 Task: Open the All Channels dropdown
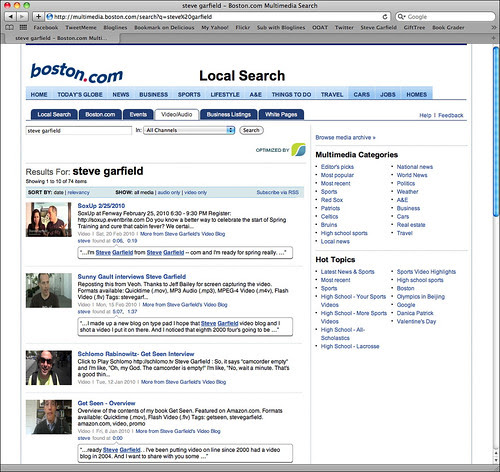189,130
